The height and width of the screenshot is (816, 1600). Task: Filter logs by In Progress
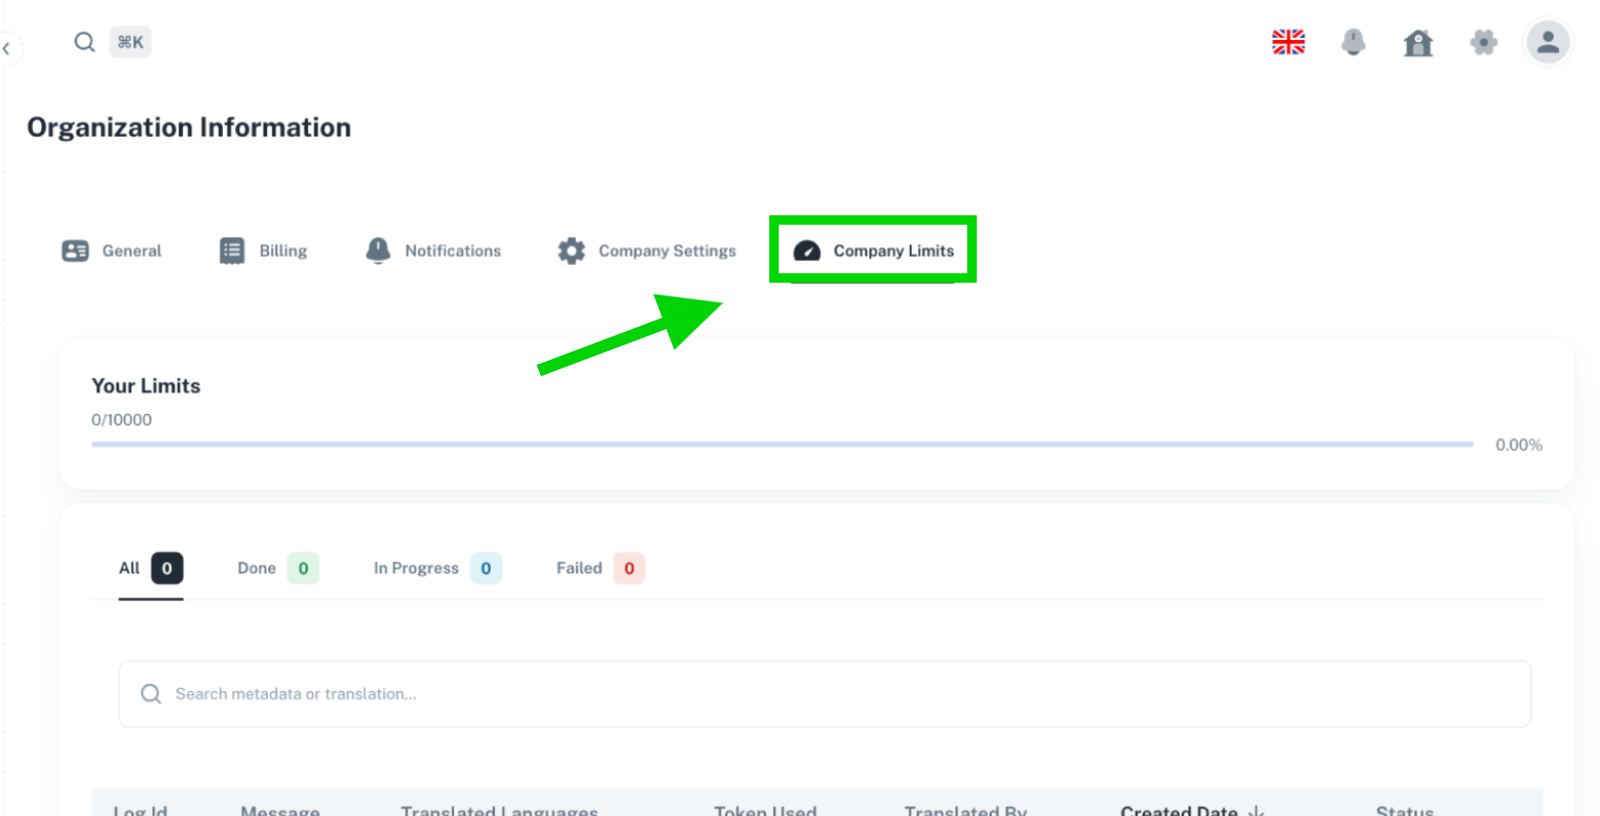tap(437, 568)
